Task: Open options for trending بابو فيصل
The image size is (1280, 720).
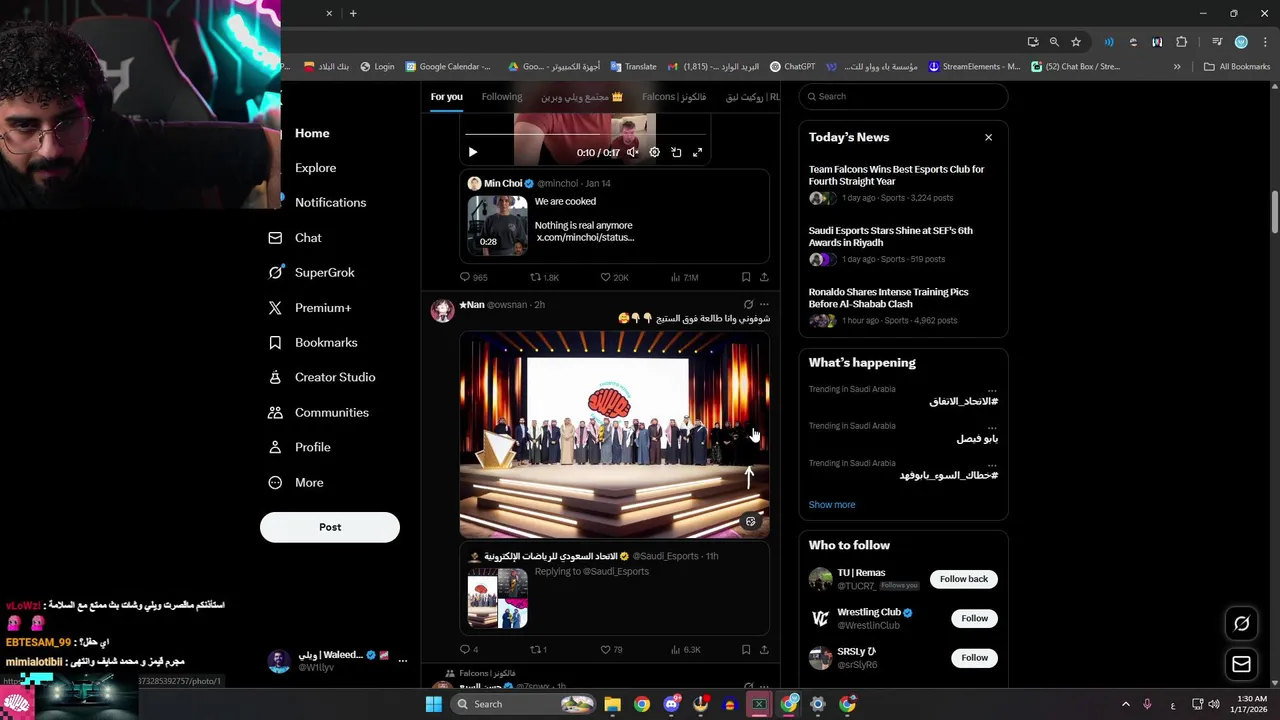Action: pos(992,427)
